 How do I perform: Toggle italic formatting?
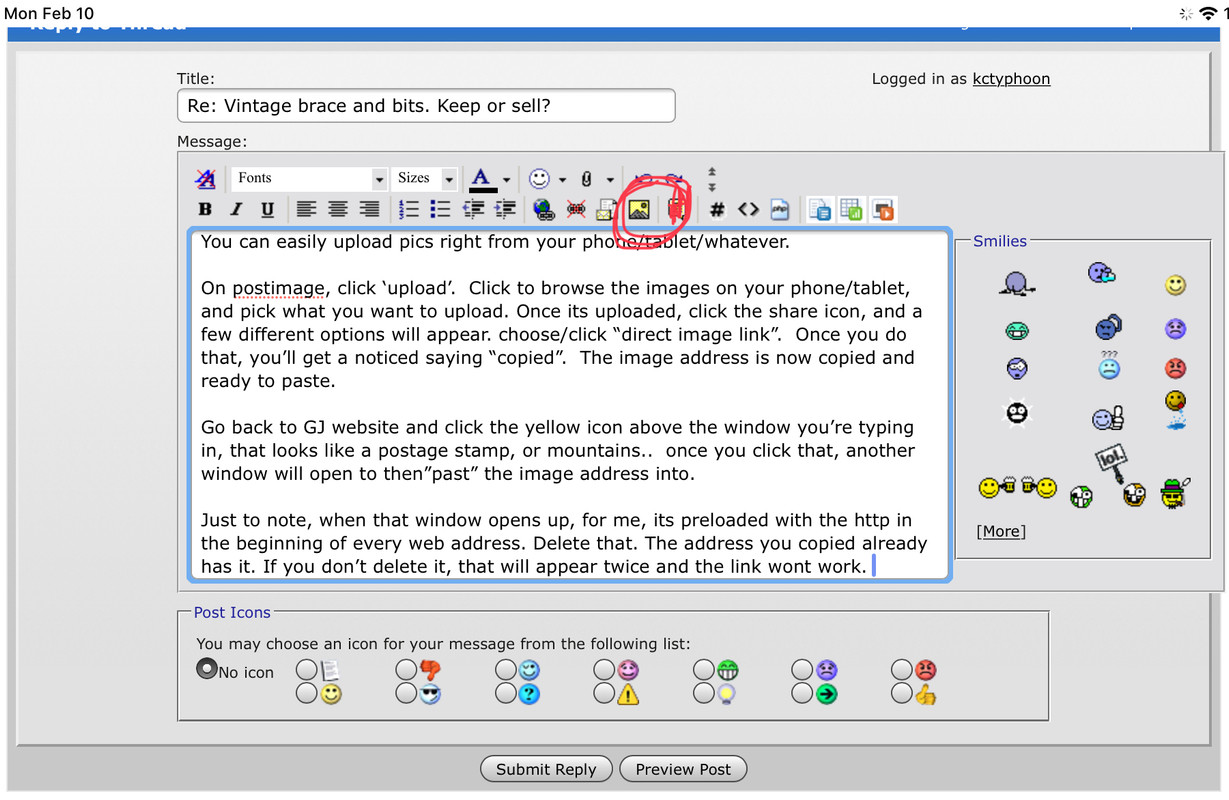pos(236,209)
